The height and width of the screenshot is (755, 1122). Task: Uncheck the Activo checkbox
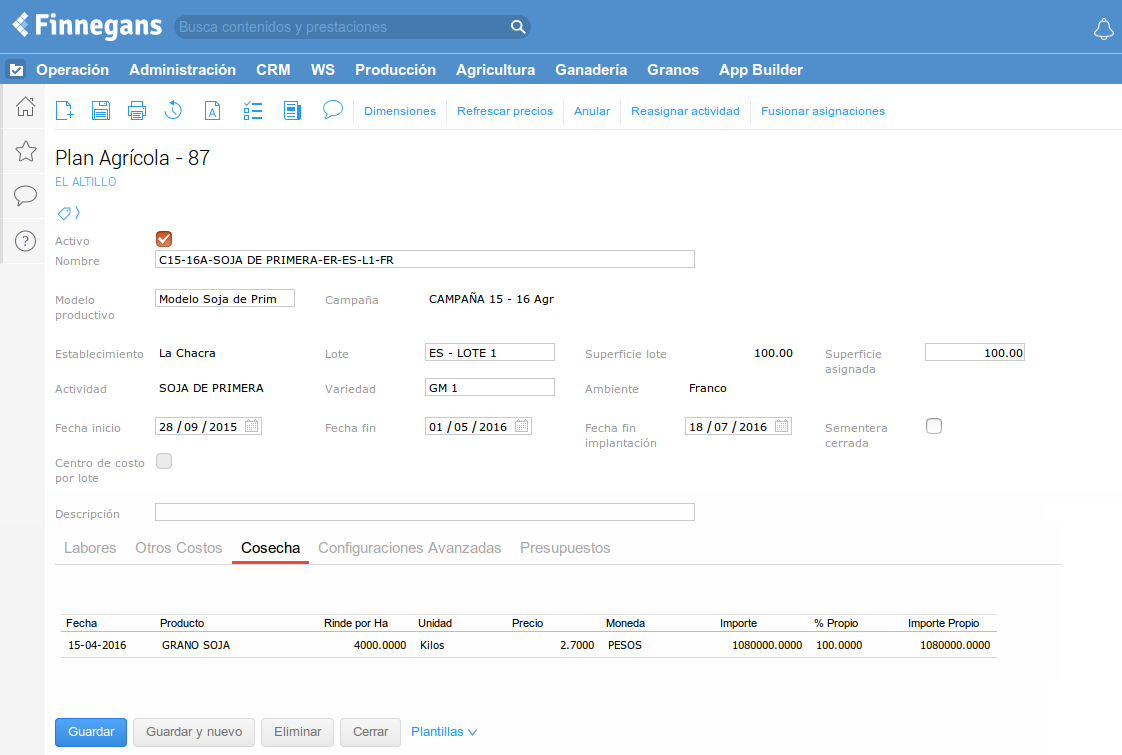165,239
